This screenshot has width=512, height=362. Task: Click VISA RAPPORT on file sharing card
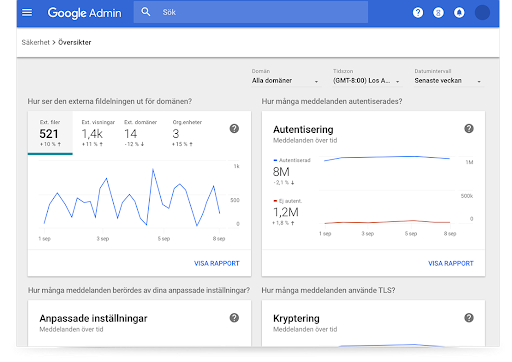point(217,263)
